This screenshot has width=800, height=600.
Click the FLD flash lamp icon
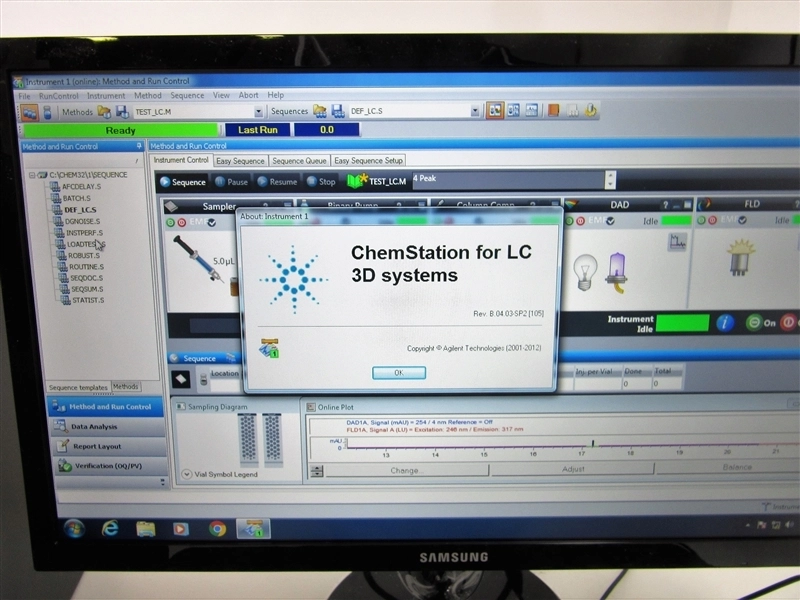(x=740, y=257)
